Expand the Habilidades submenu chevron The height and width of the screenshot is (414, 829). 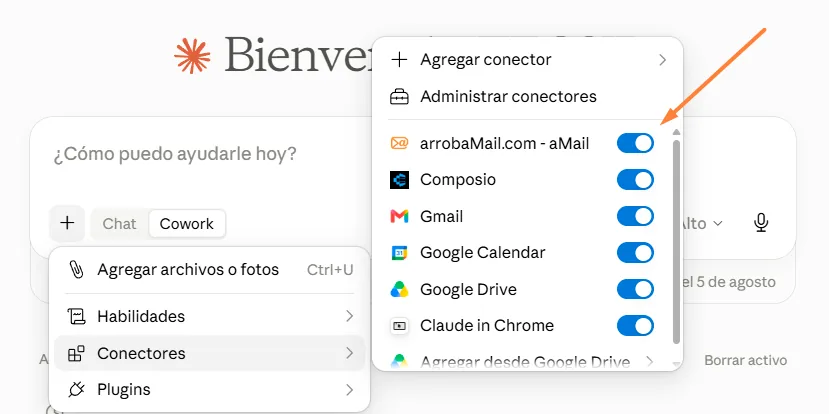[349, 316]
